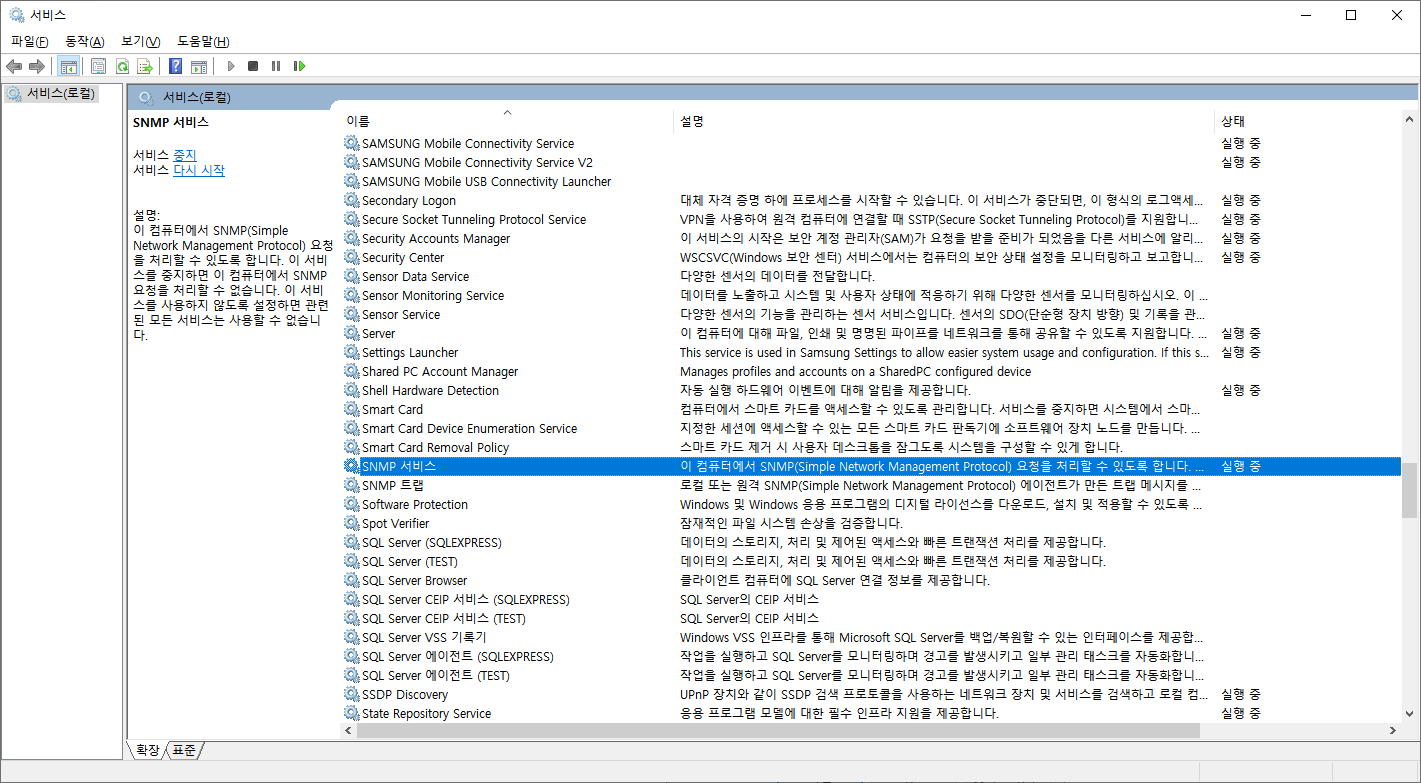The width and height of the screenshot is (1421, 783).
Task: Select Shared PC Account Manager
Action: 440,371
